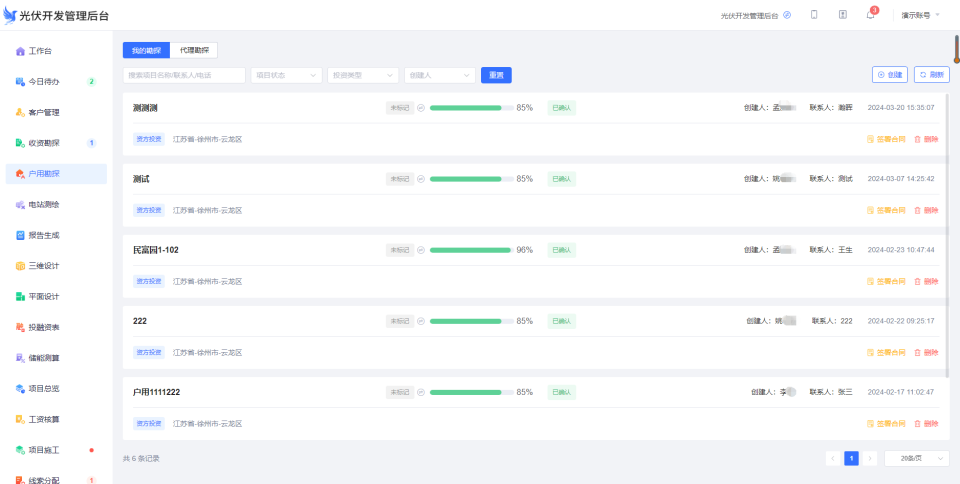Open the 20条/页 page size dropdown

[x=917, y=458]
